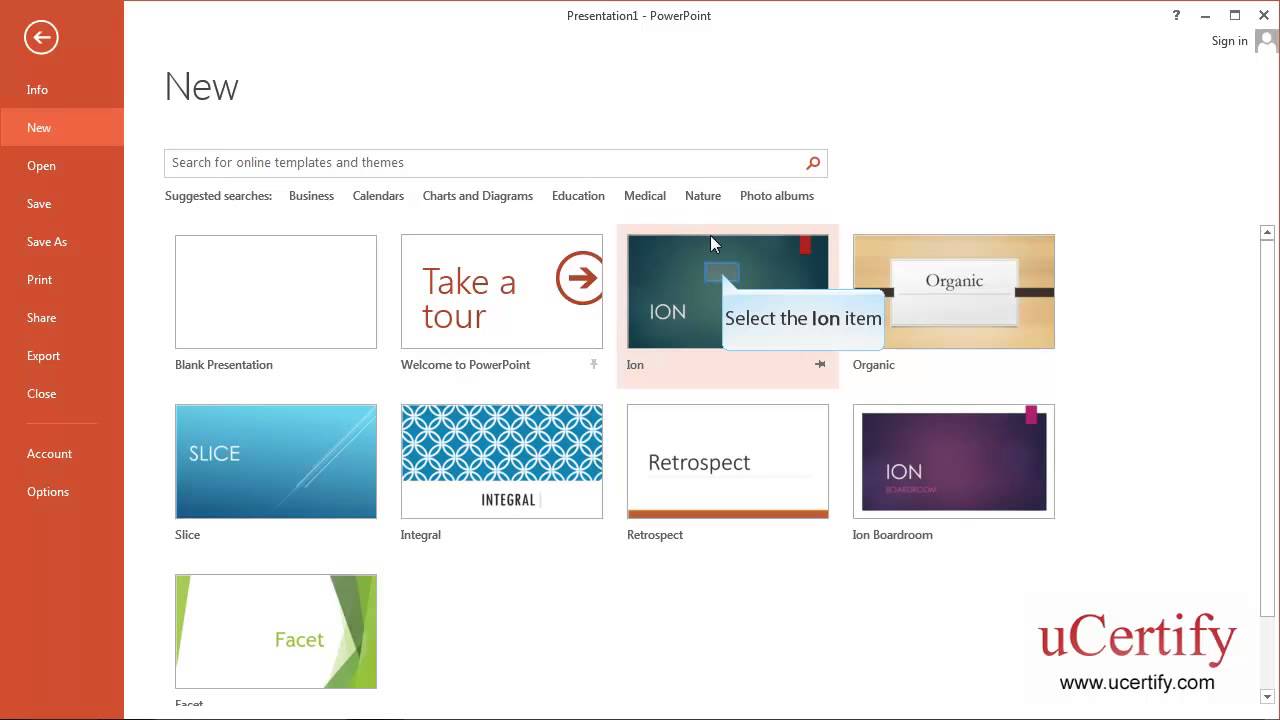
Task: Open the Account page
Action: click(49, 454)
